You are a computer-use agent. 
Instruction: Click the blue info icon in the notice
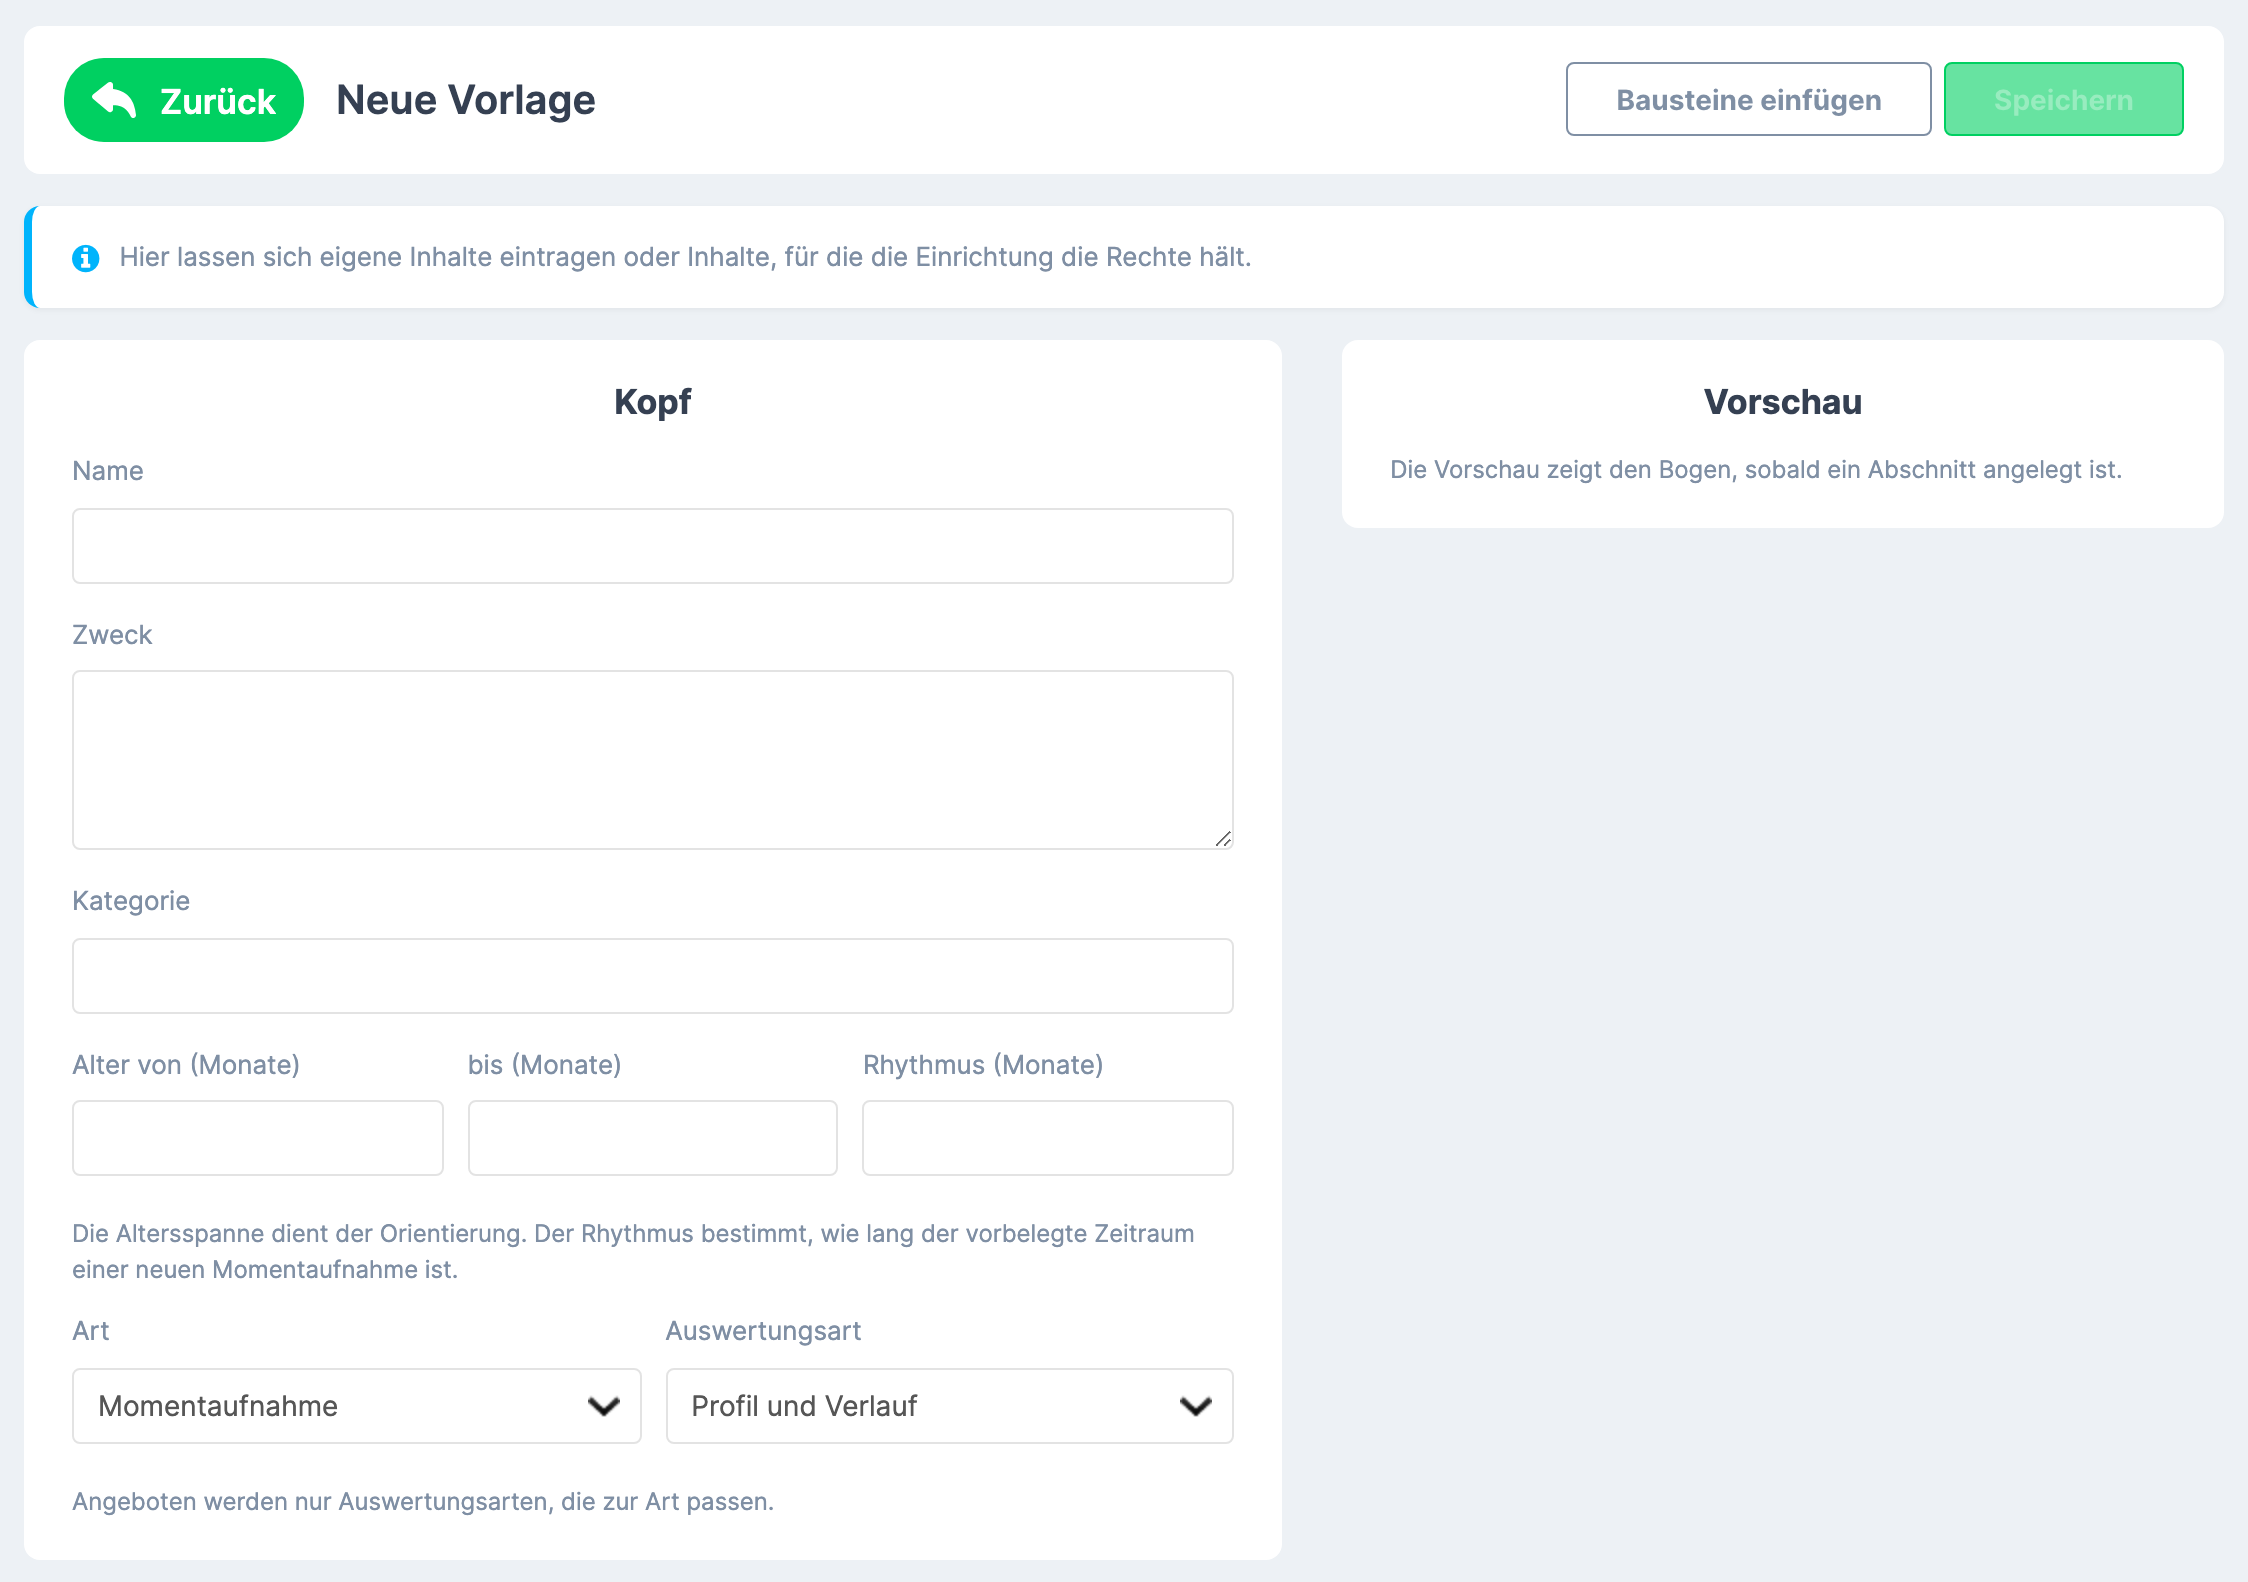click(x=86, y=258)
